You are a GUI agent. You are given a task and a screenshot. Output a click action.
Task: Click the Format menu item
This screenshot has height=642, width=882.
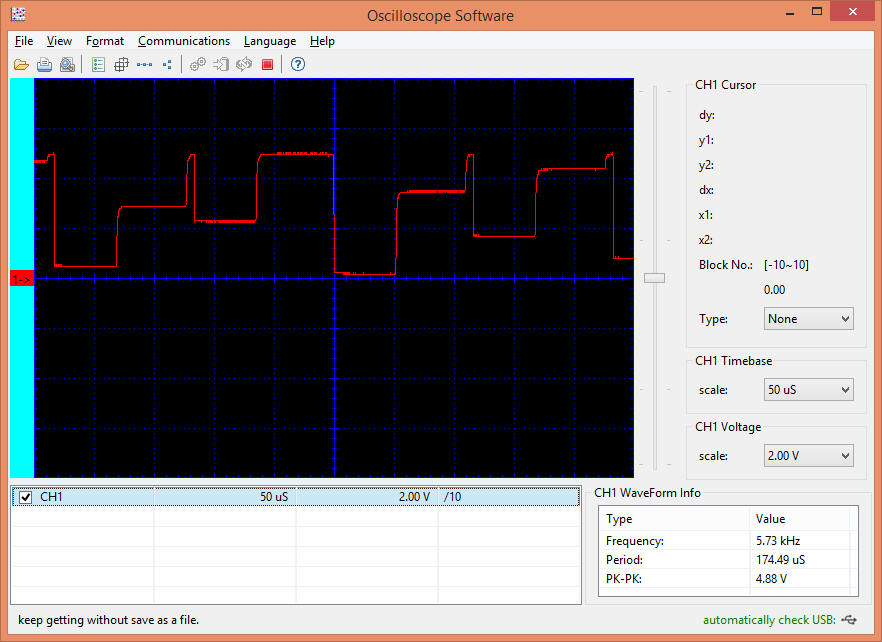click(x=104, y=41)
